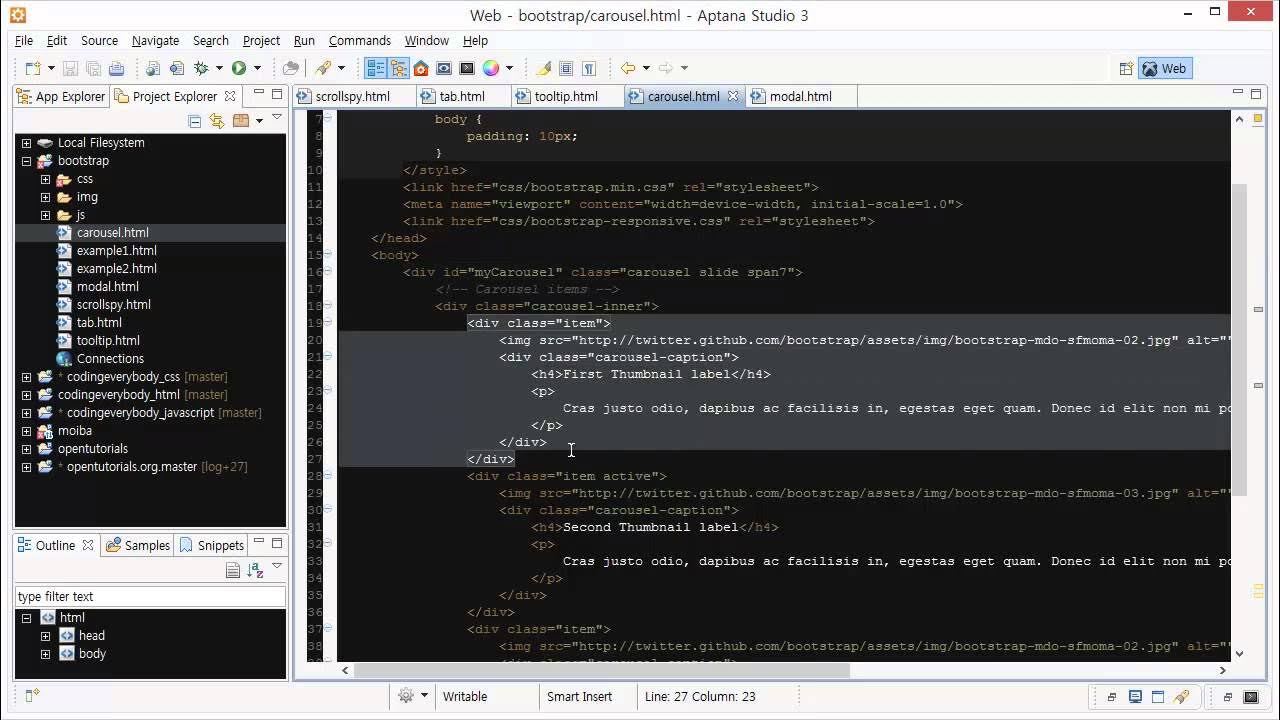Toggle block selection mode icon

pos(566,68)
